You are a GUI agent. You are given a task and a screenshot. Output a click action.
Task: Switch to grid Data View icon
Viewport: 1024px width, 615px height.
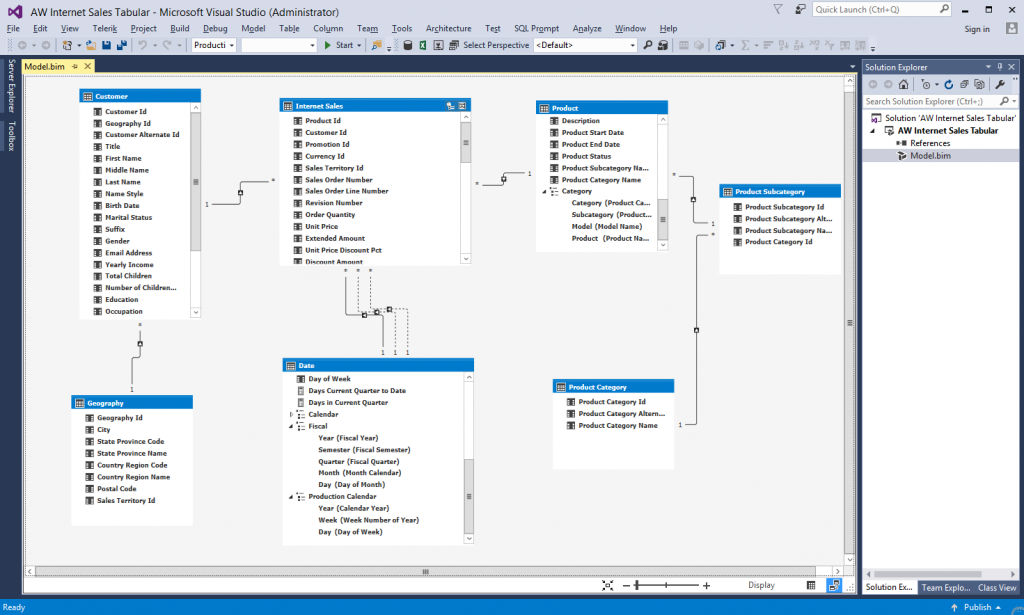pyautogui.click(x=811, y=586)
